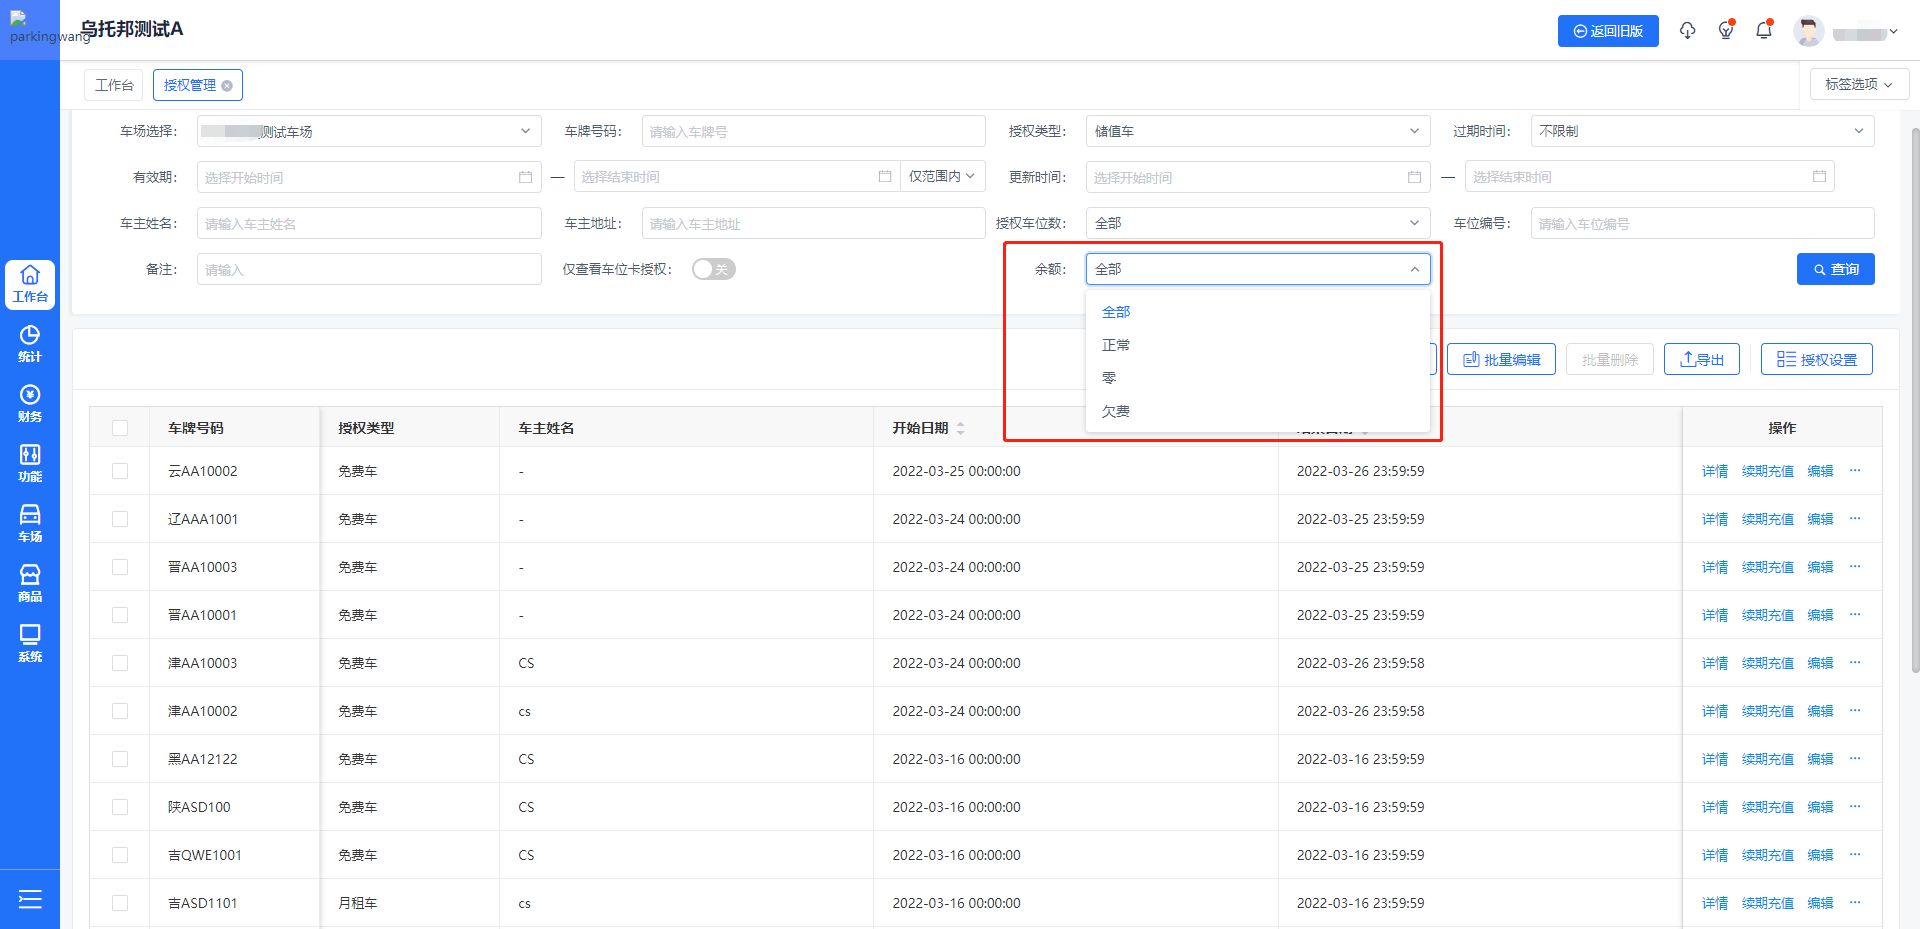
Task: Click the 功能 functions sidebar icon
Action: coord(30,464)
